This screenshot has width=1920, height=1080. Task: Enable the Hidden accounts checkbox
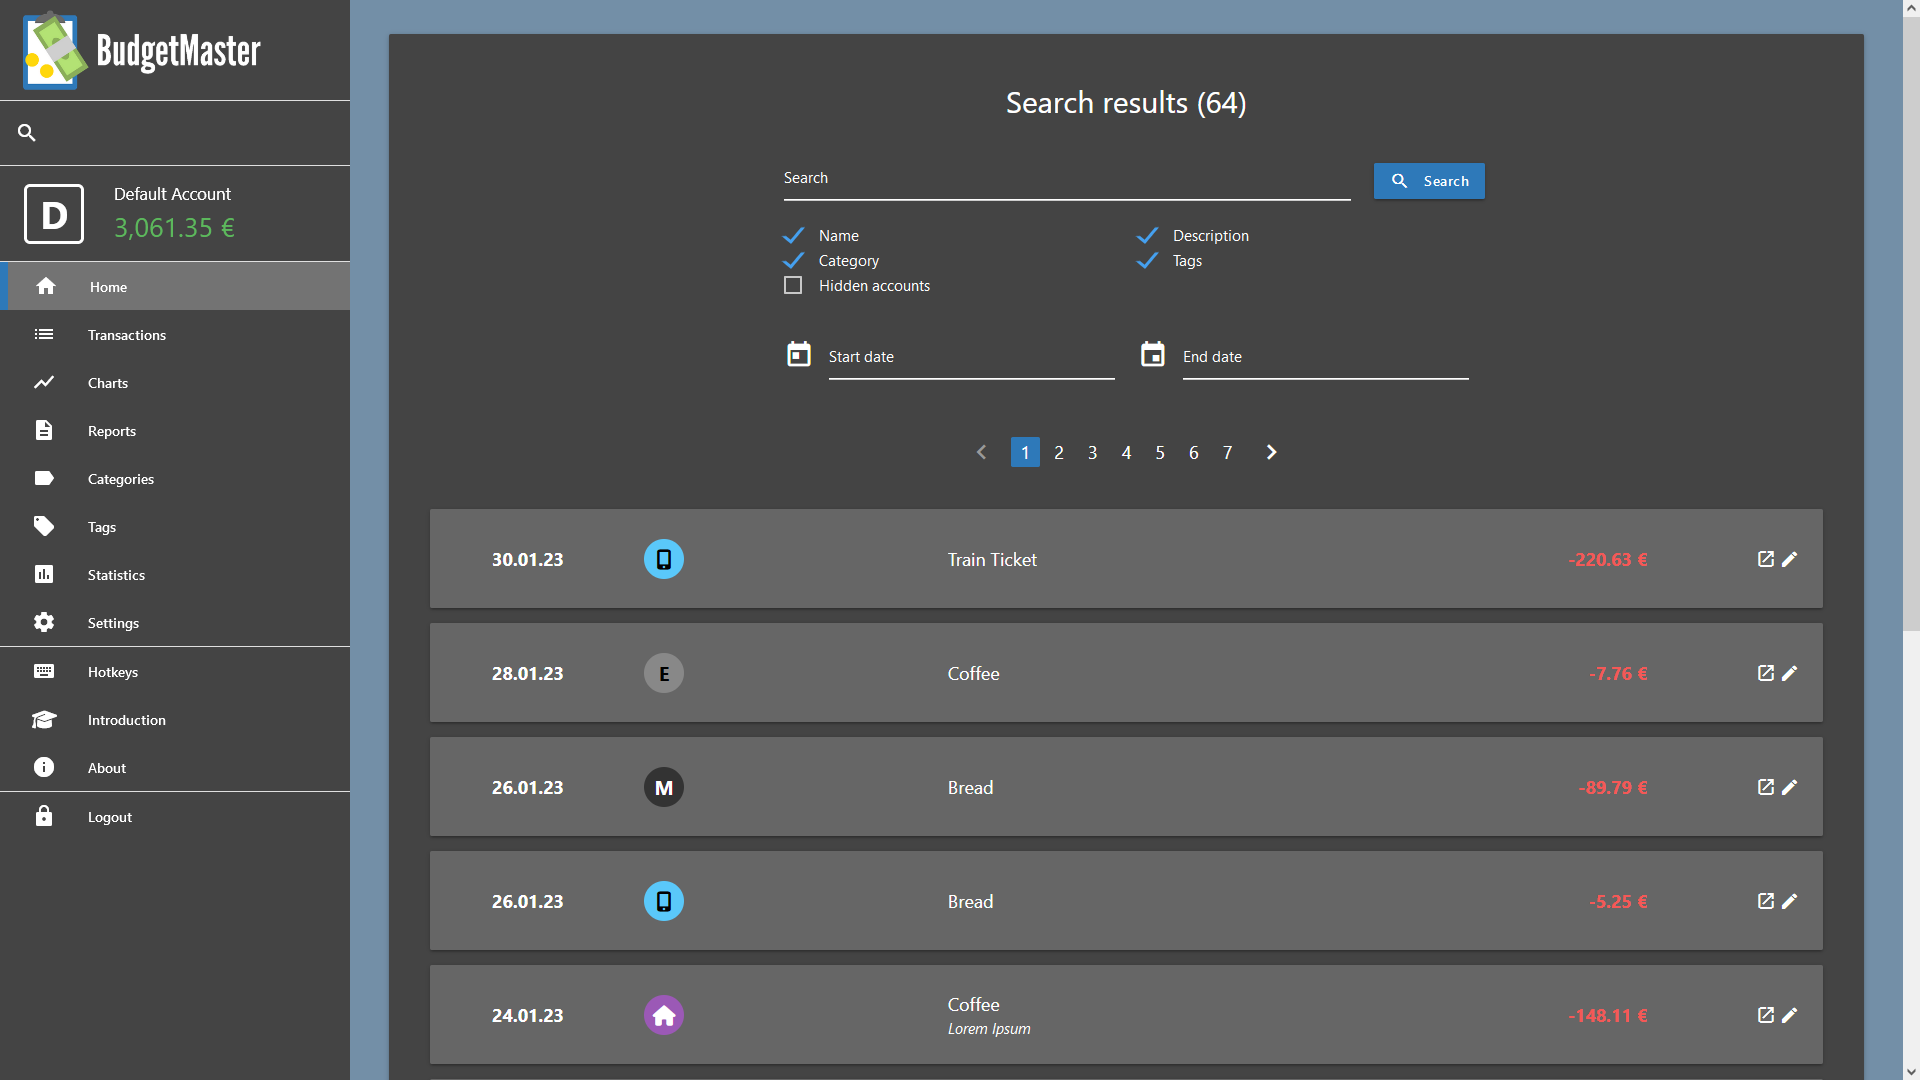(793, 285)
